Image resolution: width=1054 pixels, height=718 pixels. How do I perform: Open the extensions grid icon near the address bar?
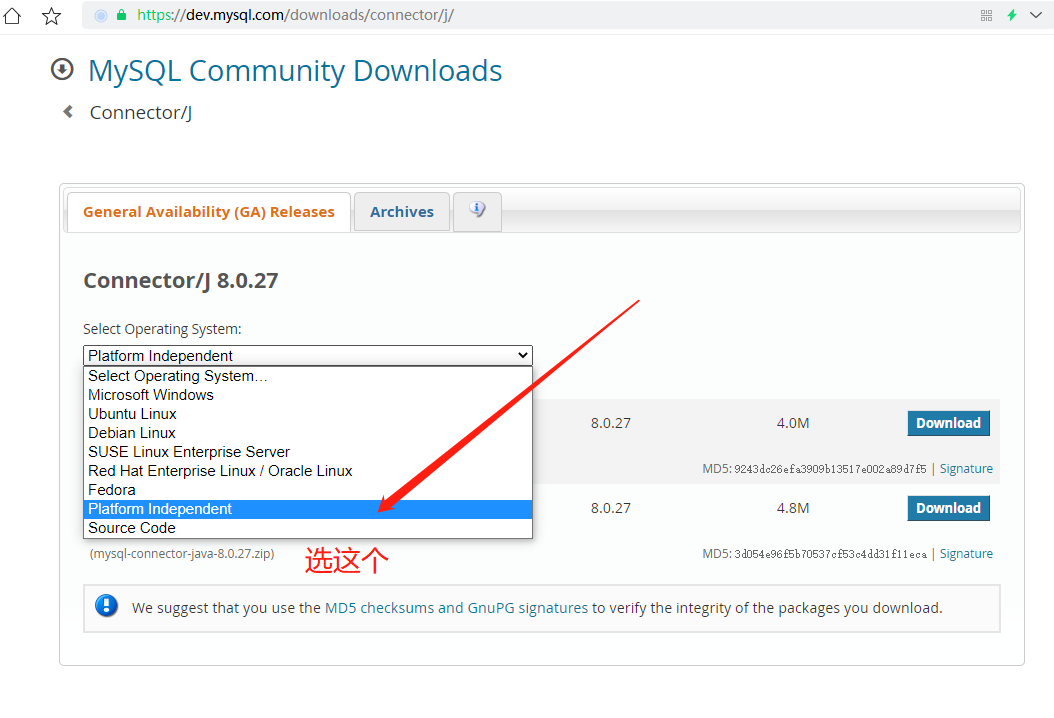986,15
